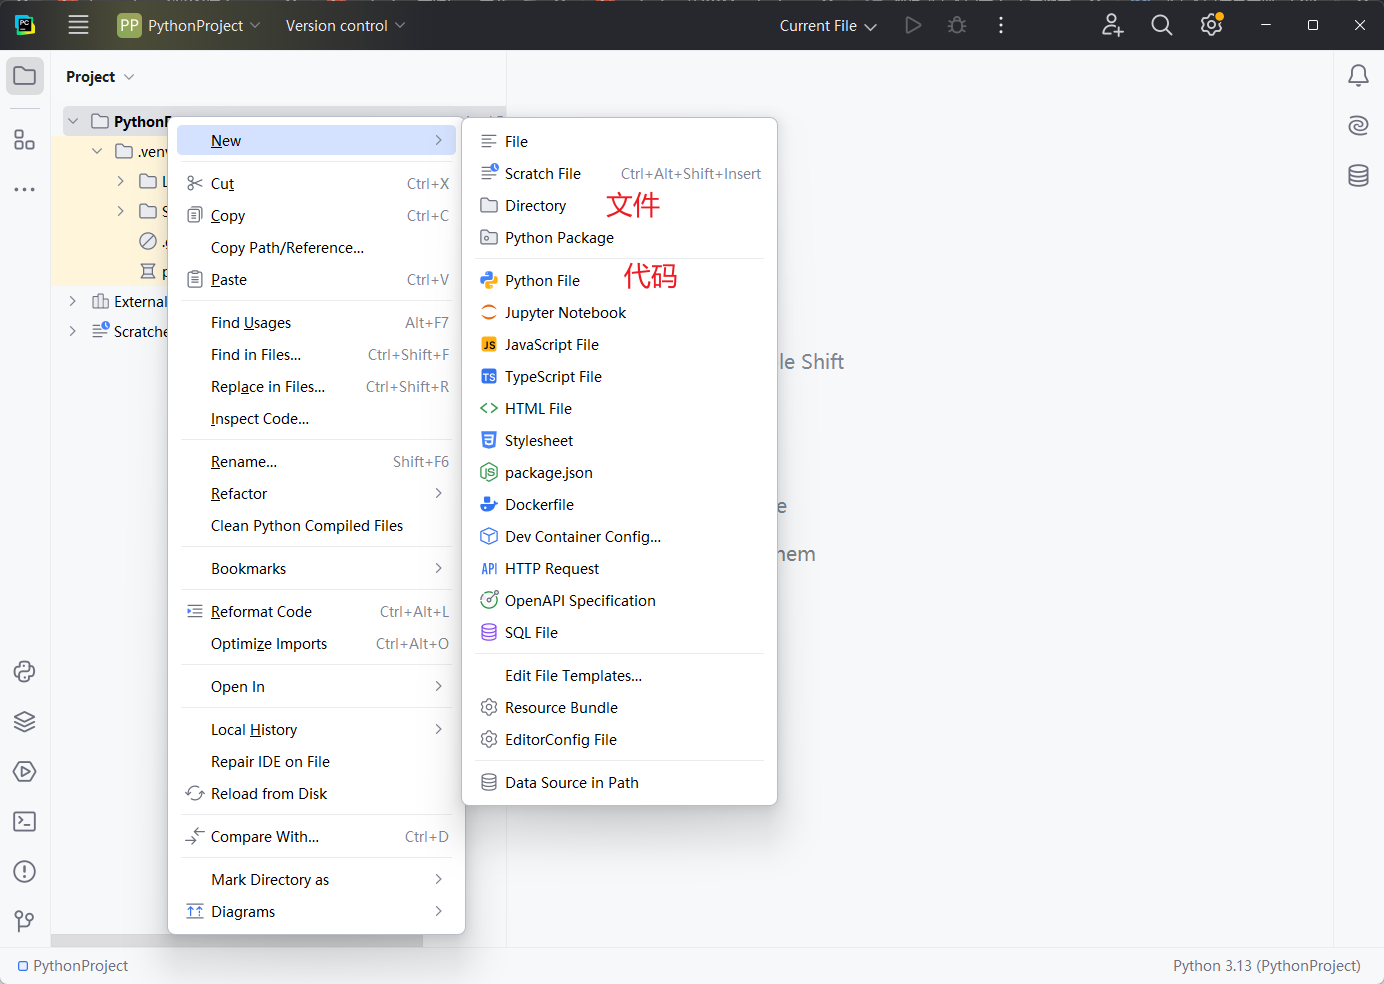Image resolution: width=1384 pixels, height=984 pixels.
Task: Choose Copy Path/Reference
Action: [316, 248]
